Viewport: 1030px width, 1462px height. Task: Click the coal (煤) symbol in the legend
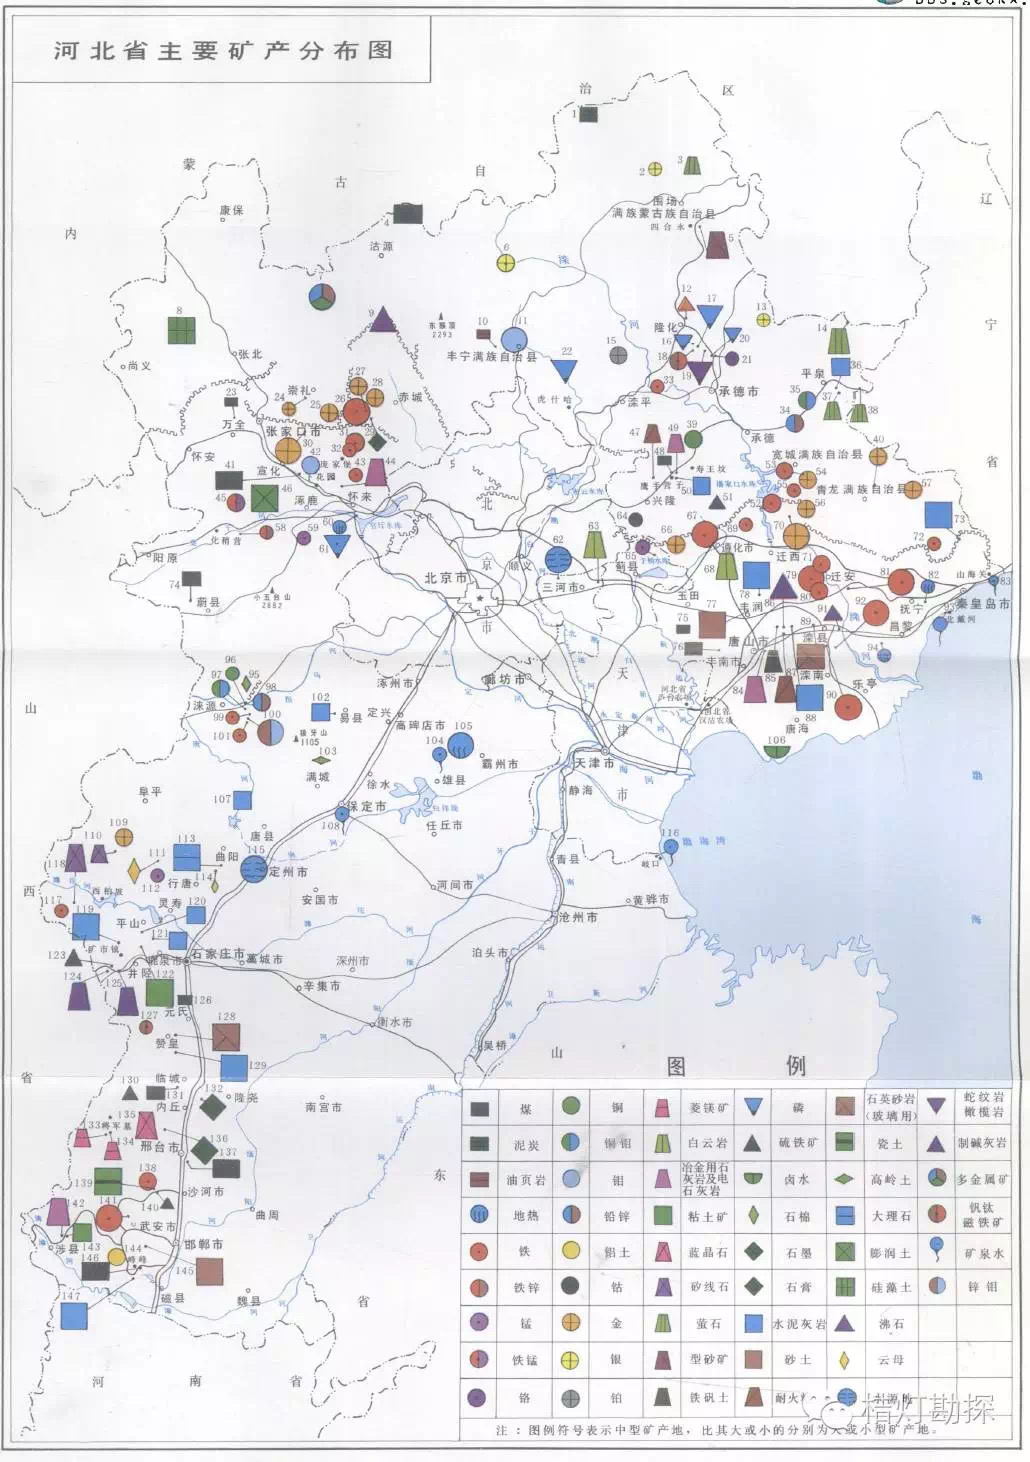point(480,1109)
